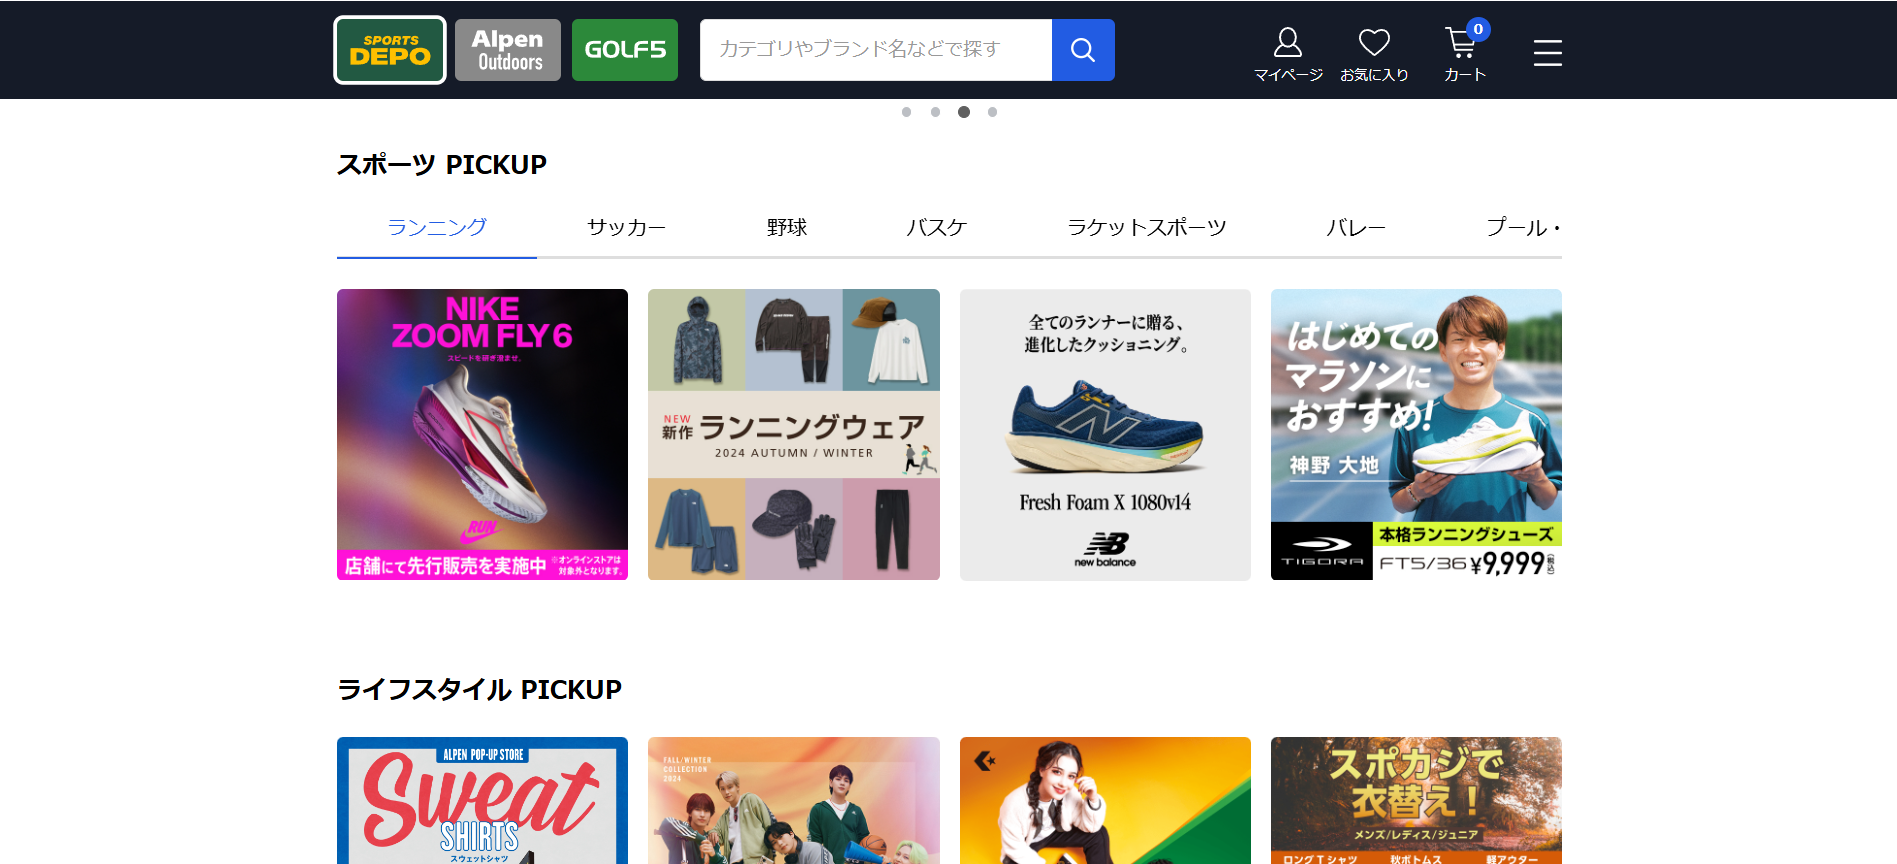Open the Nike Zoom Fly 6 banner

pyautogui.click(x=482, y=434)
